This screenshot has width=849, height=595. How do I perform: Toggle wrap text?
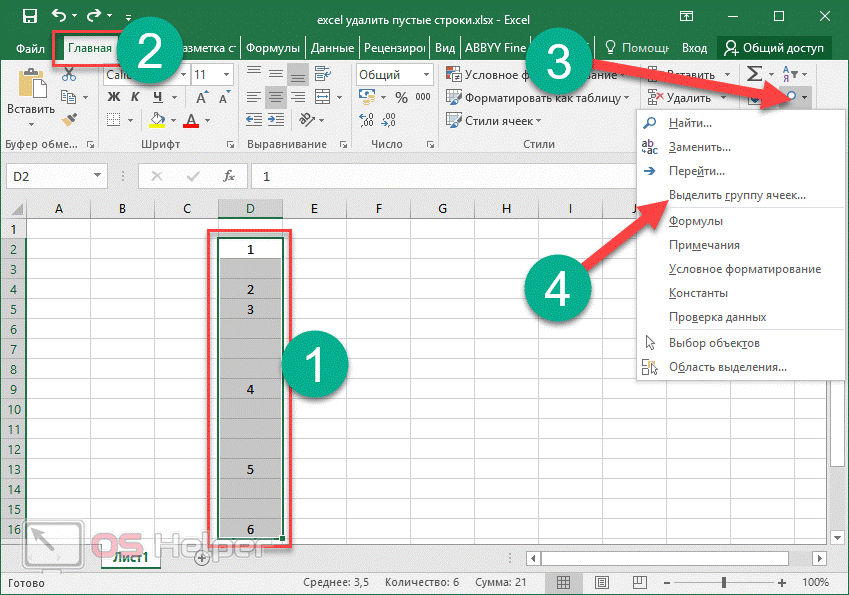323,74
